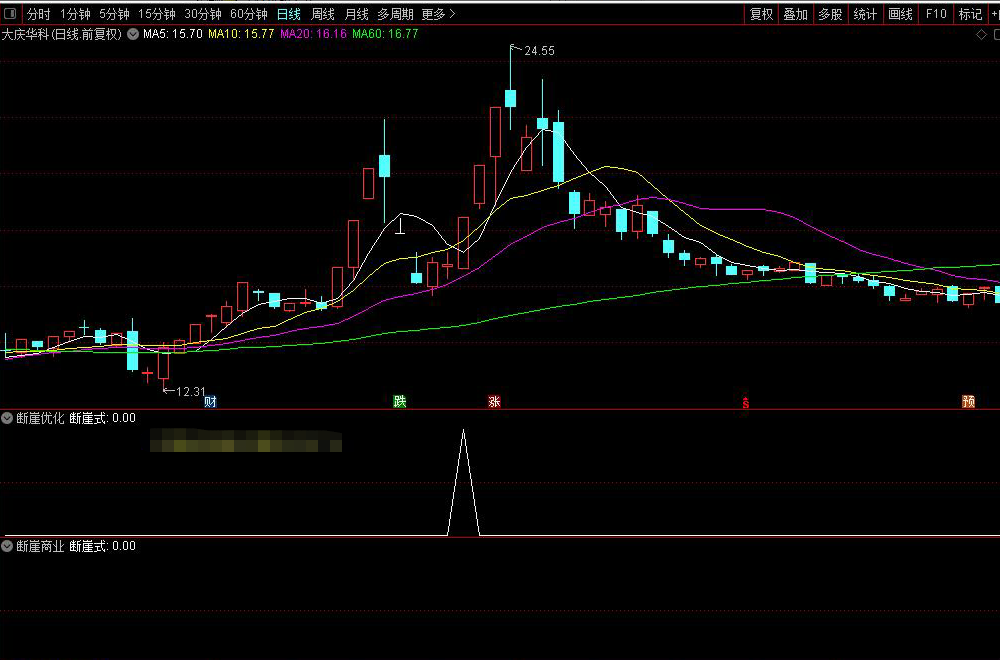The image size is (1000, 660).
Task: Click the 统计 statistics button
Action: (x=865, y=14)
